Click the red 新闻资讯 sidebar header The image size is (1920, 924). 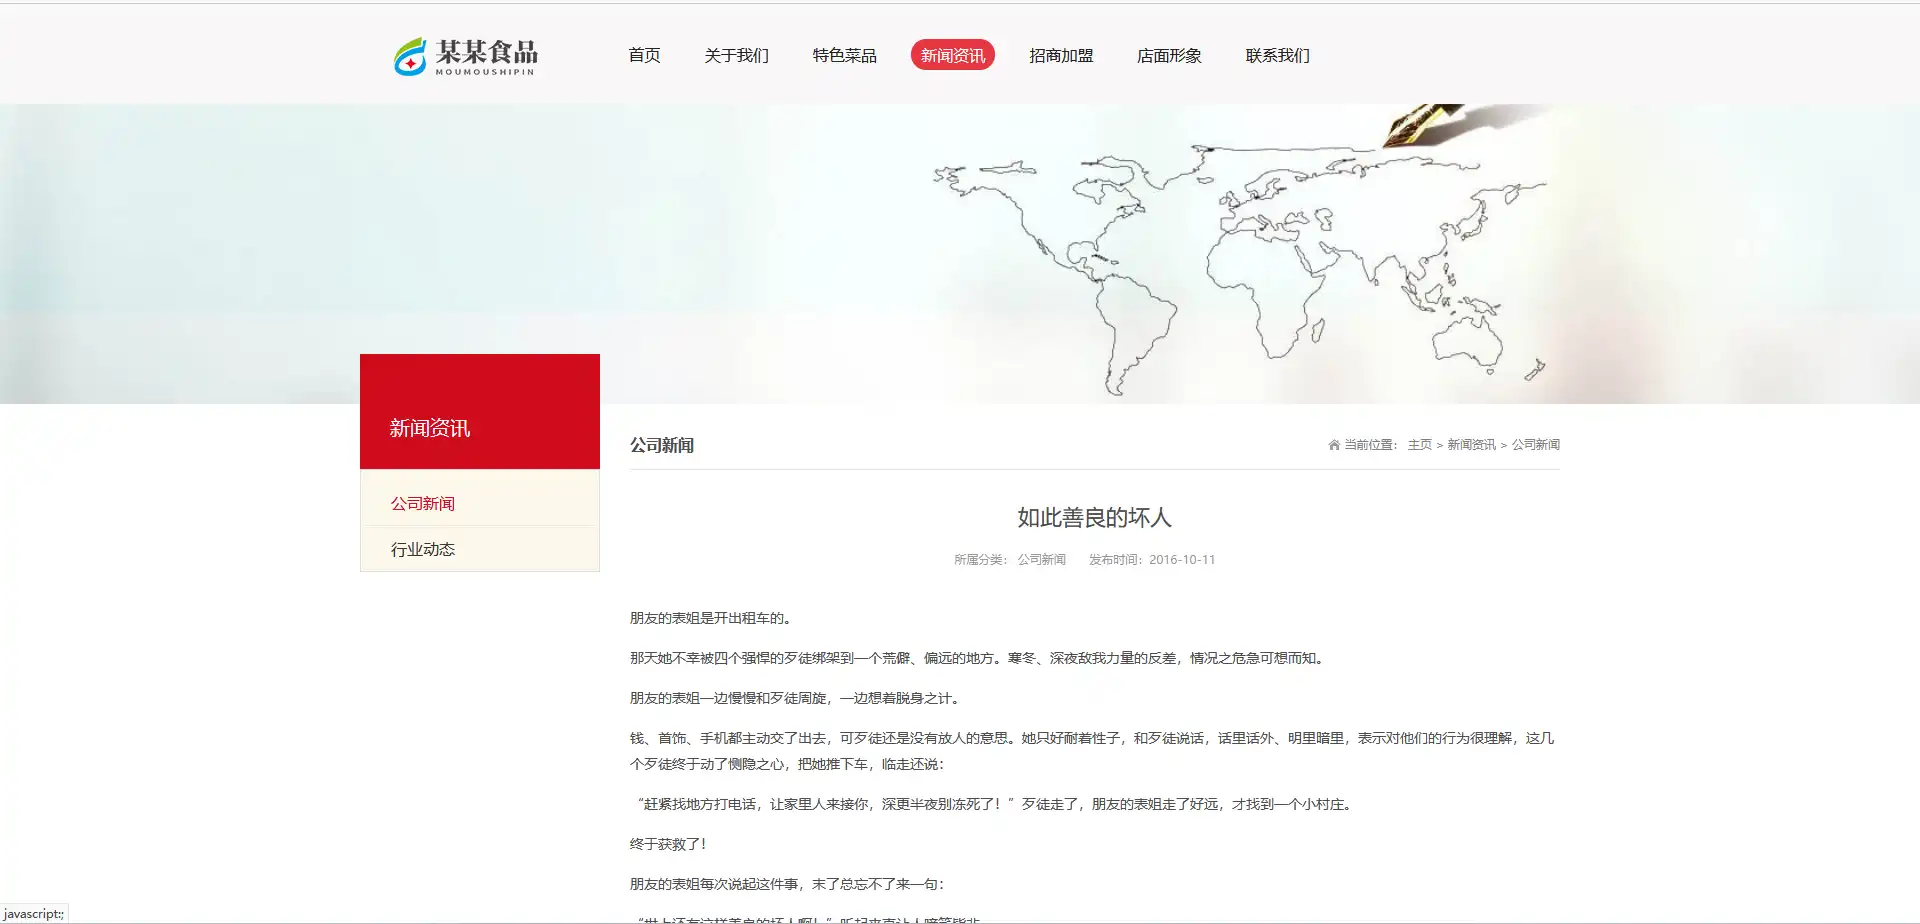coord(480,411)
